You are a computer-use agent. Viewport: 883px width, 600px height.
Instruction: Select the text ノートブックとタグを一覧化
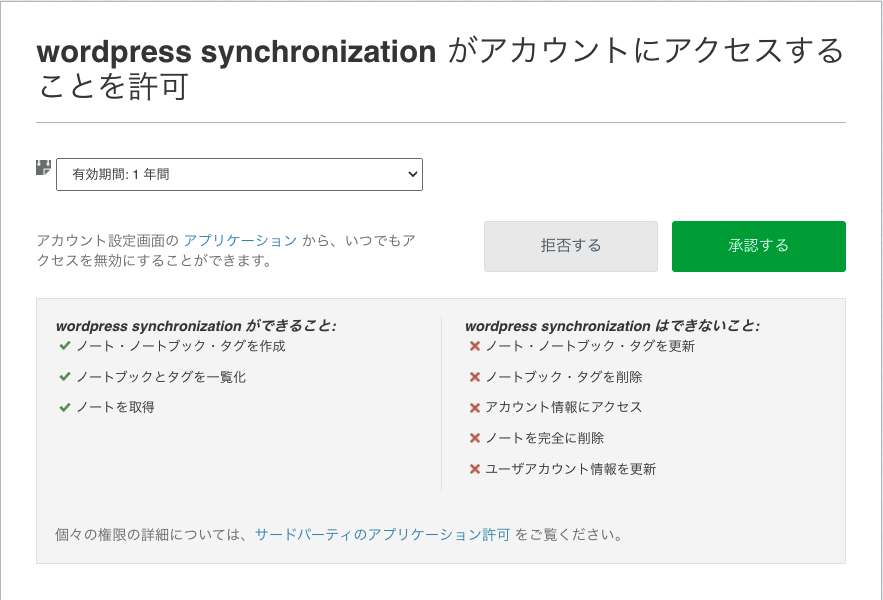[161, 377]
